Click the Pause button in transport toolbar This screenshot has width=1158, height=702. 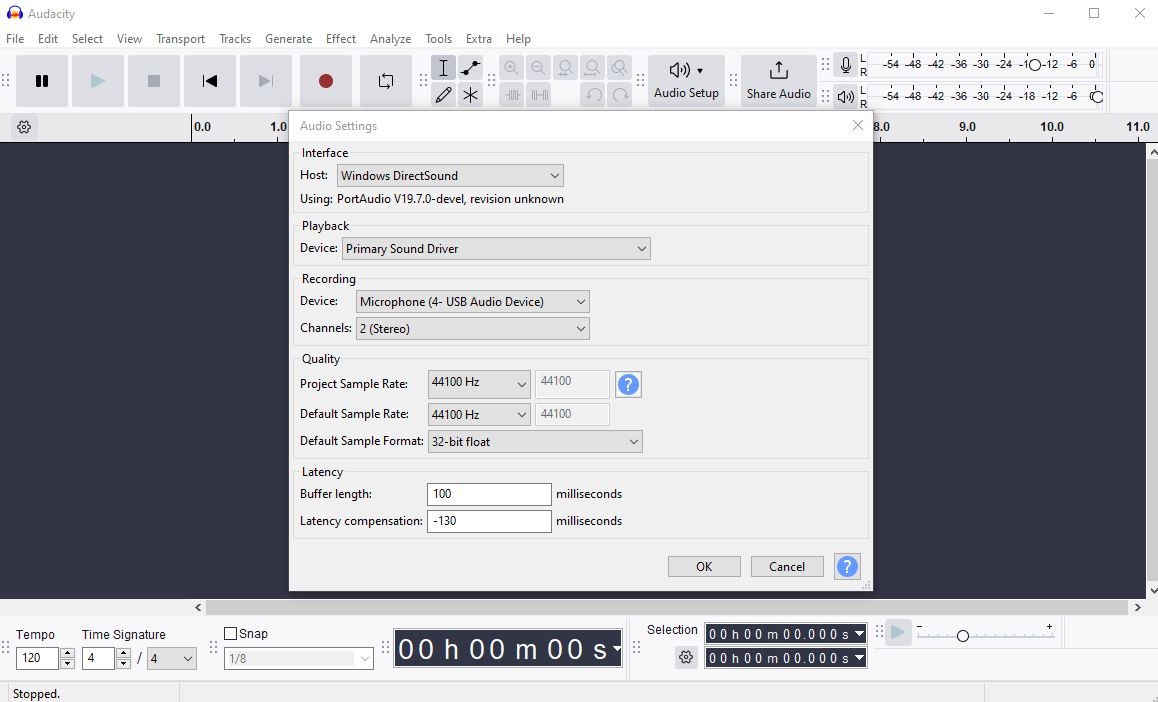click(x=42, y=80)
